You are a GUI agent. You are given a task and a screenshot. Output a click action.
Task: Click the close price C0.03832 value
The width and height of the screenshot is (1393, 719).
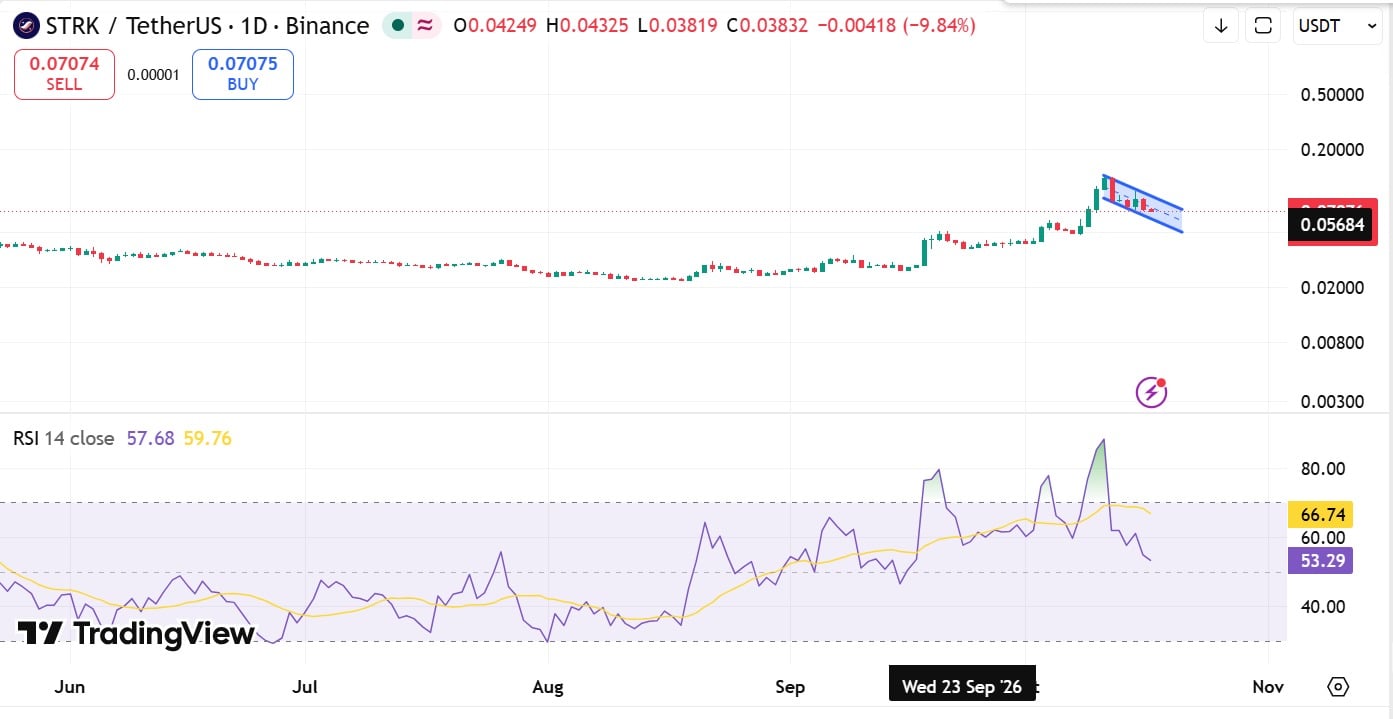pyautogui.click(x=767, y=26)
